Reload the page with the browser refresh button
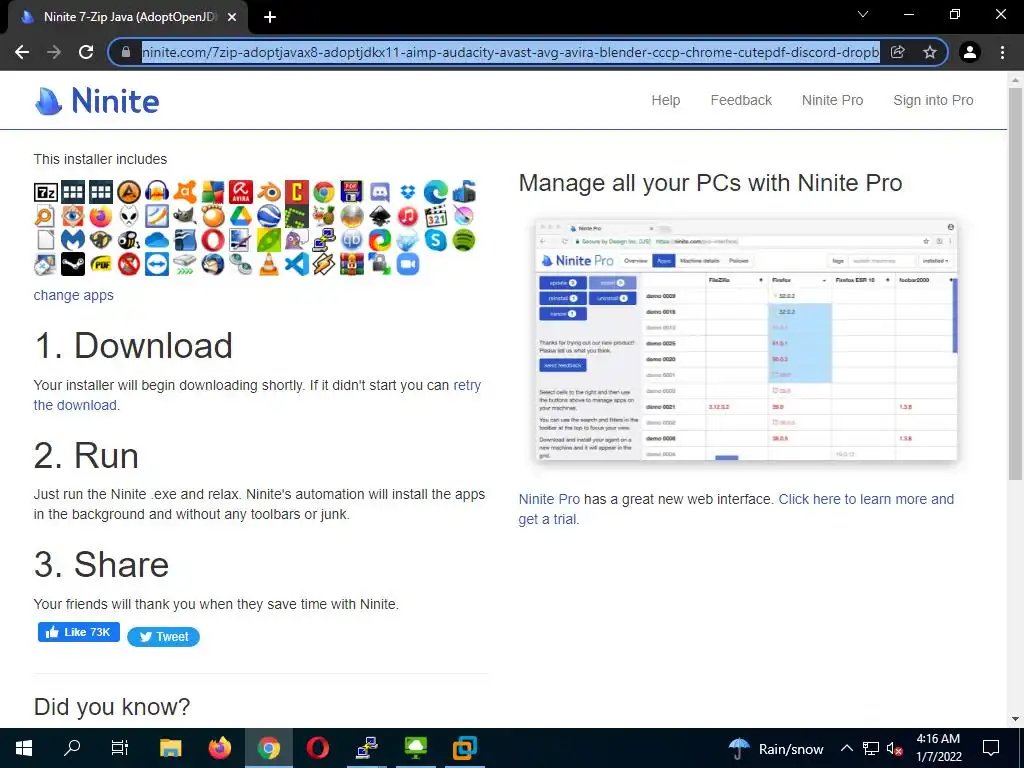This screenshot has height=768, width=1024. (x=86, y=52)
